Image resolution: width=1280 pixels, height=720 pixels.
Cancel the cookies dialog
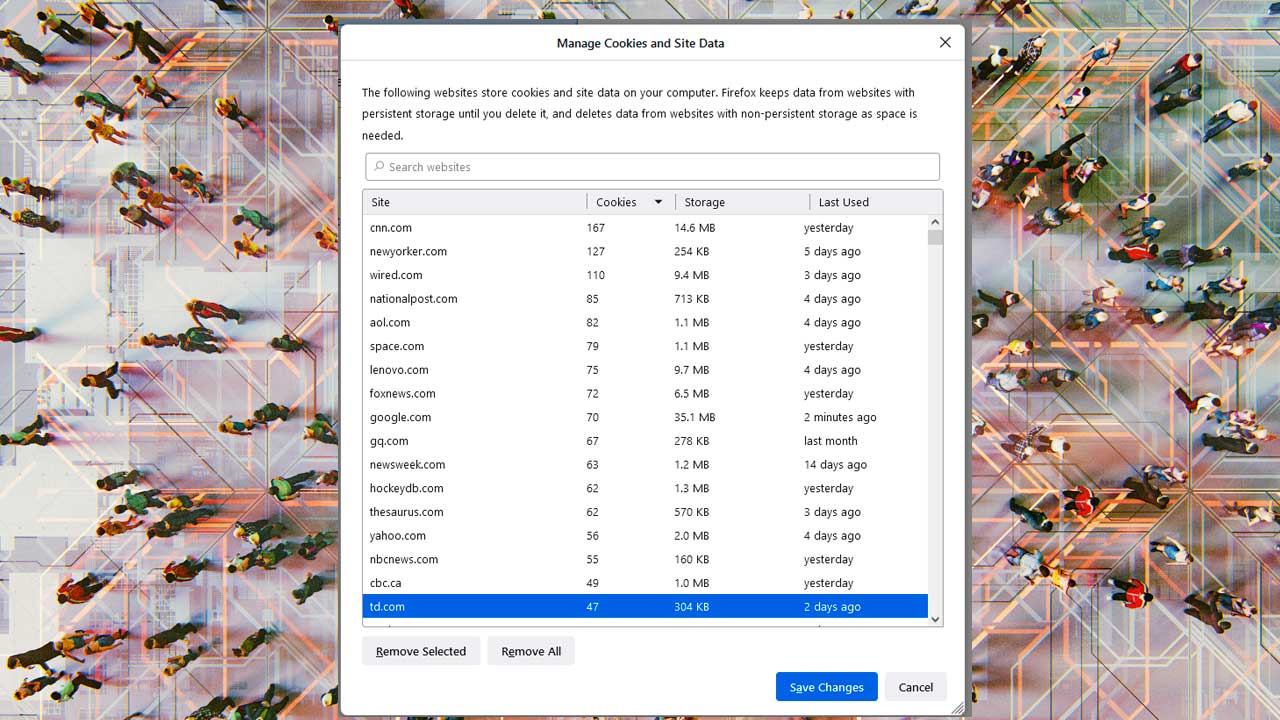coord(915,687)
